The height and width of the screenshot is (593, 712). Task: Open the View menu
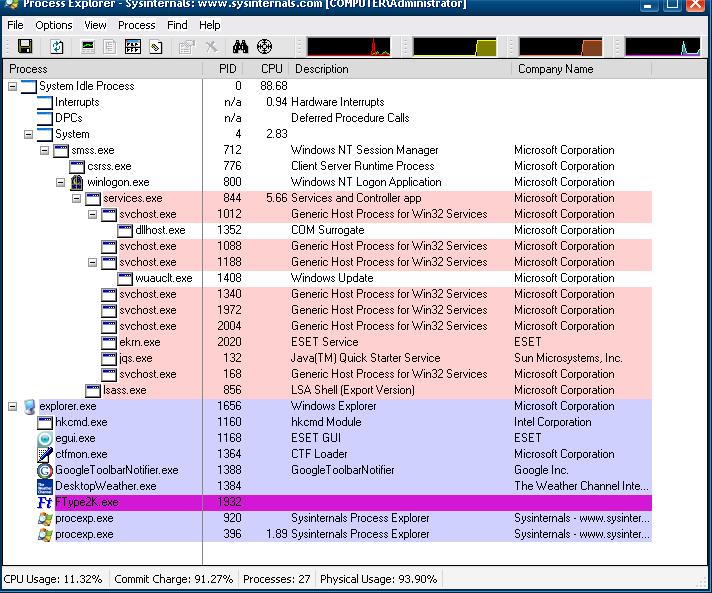coord(95,25)
